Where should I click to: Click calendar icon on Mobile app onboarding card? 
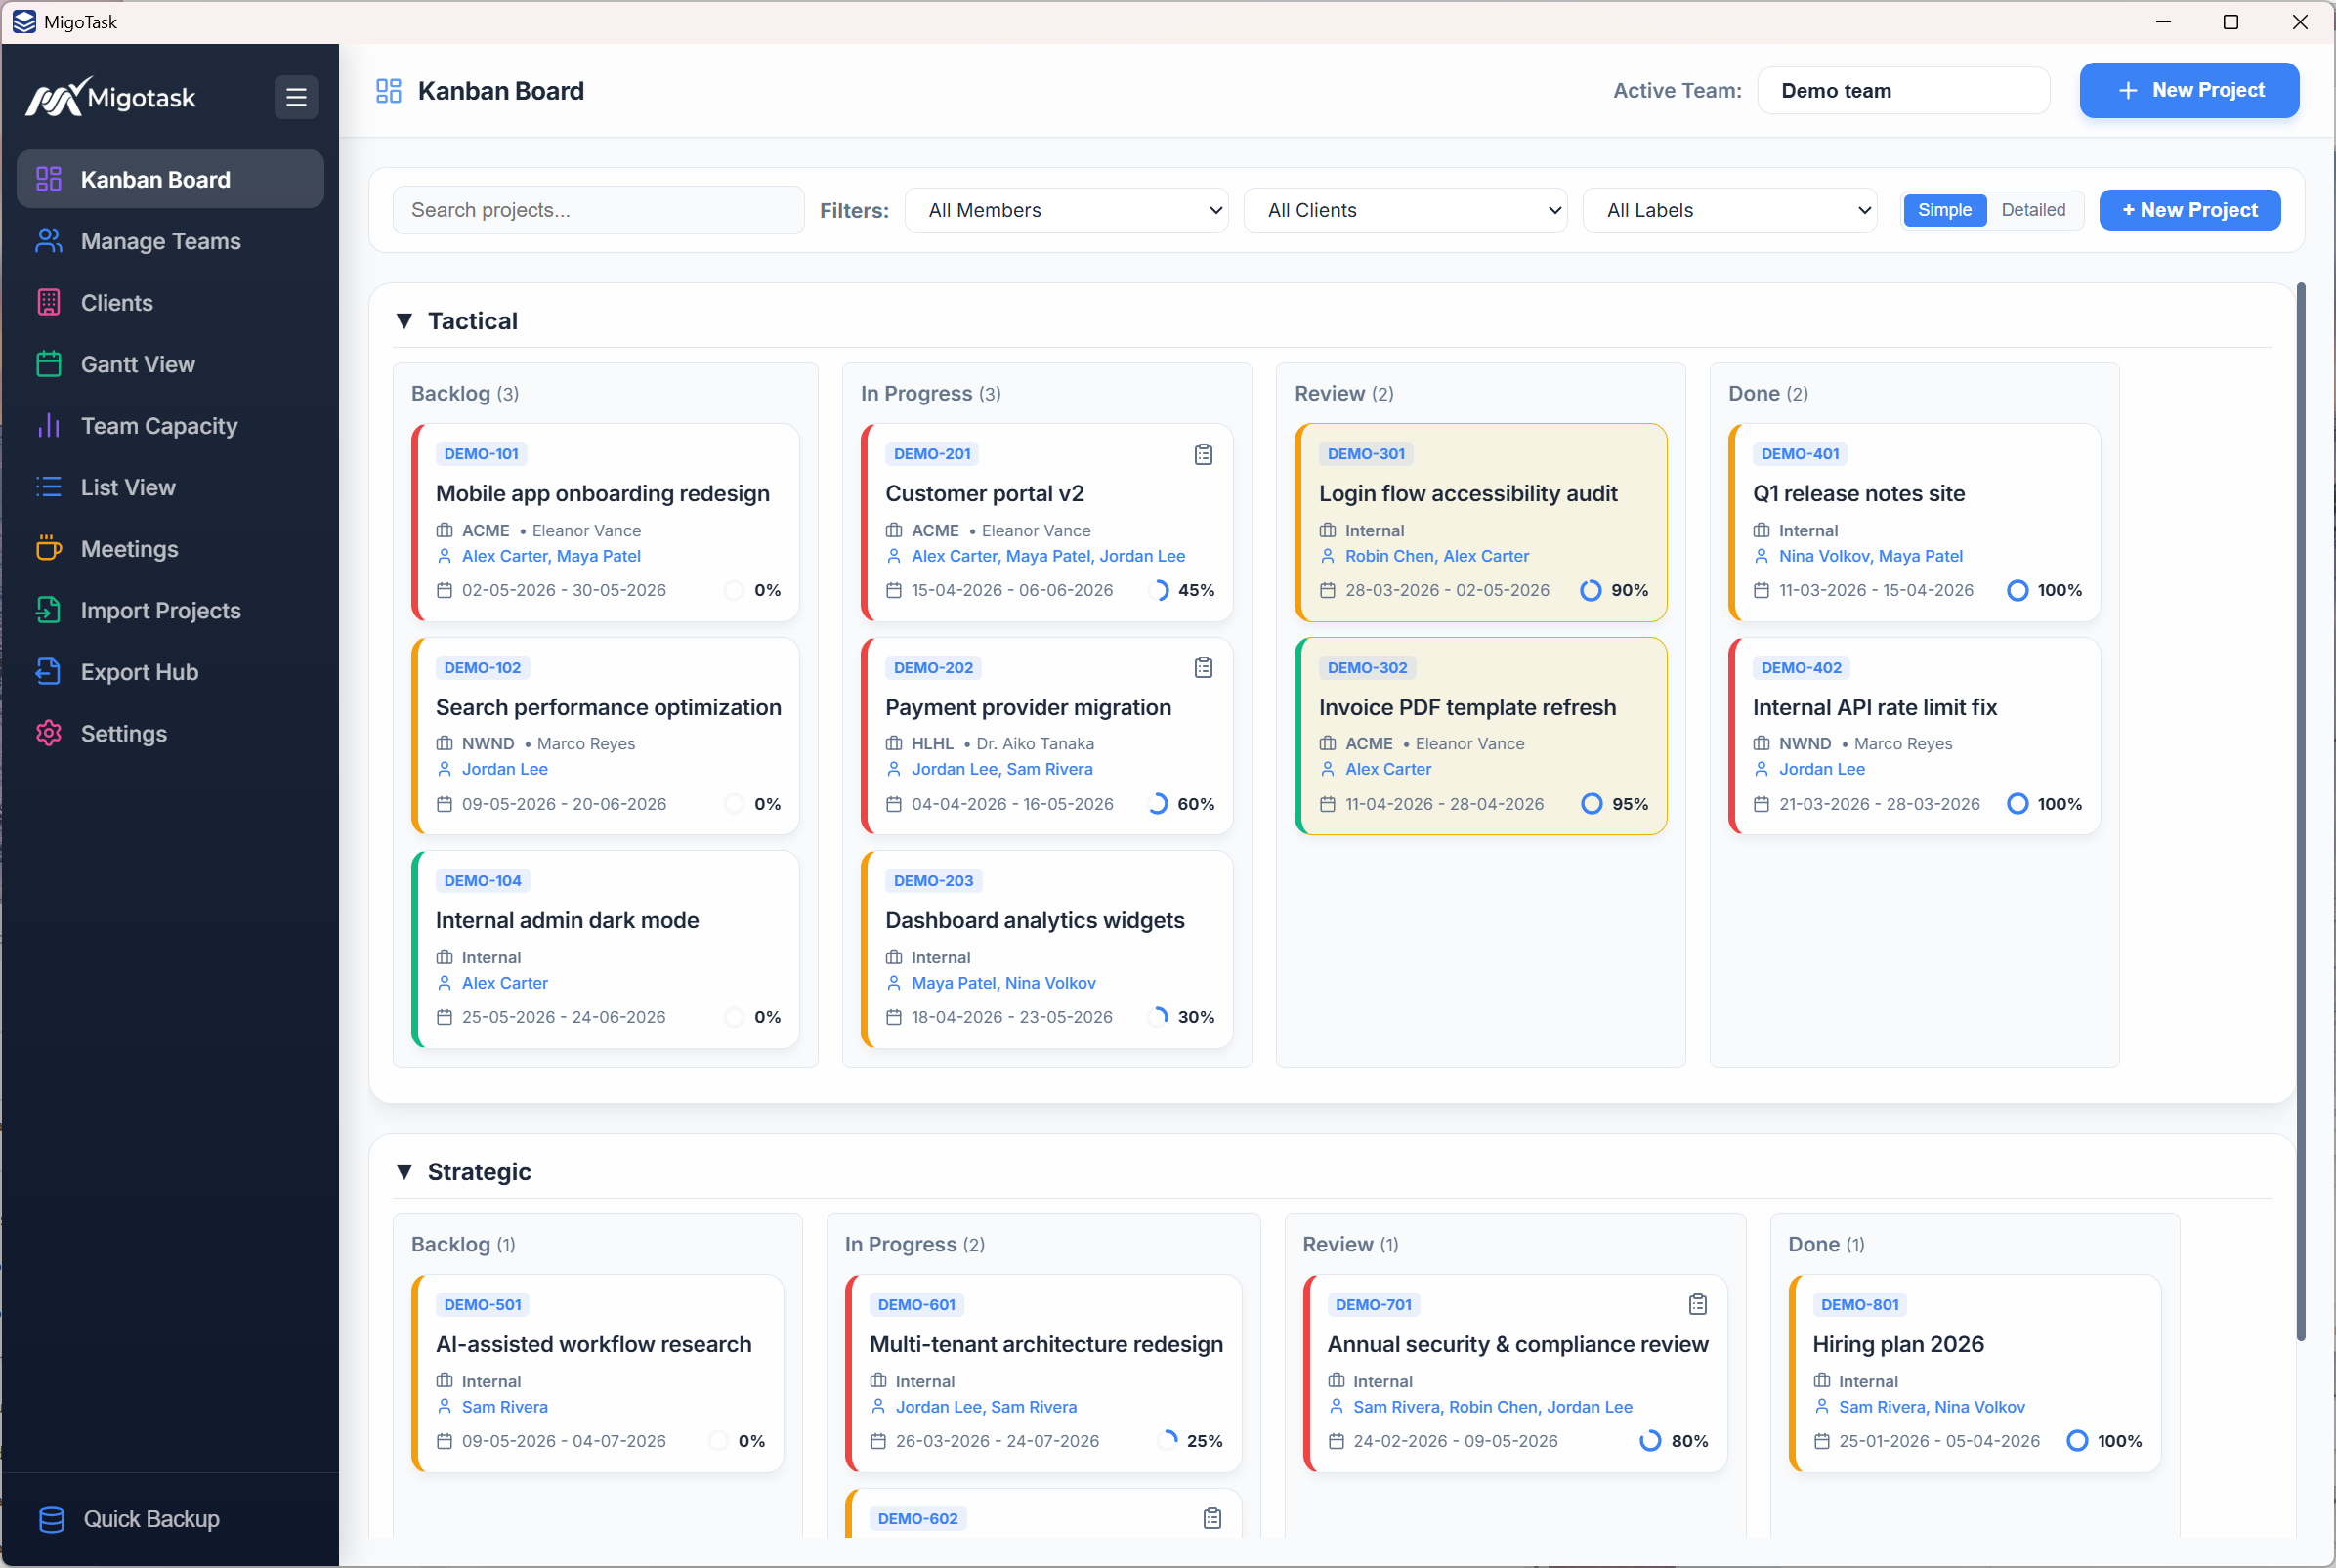(x=445, y=590)
